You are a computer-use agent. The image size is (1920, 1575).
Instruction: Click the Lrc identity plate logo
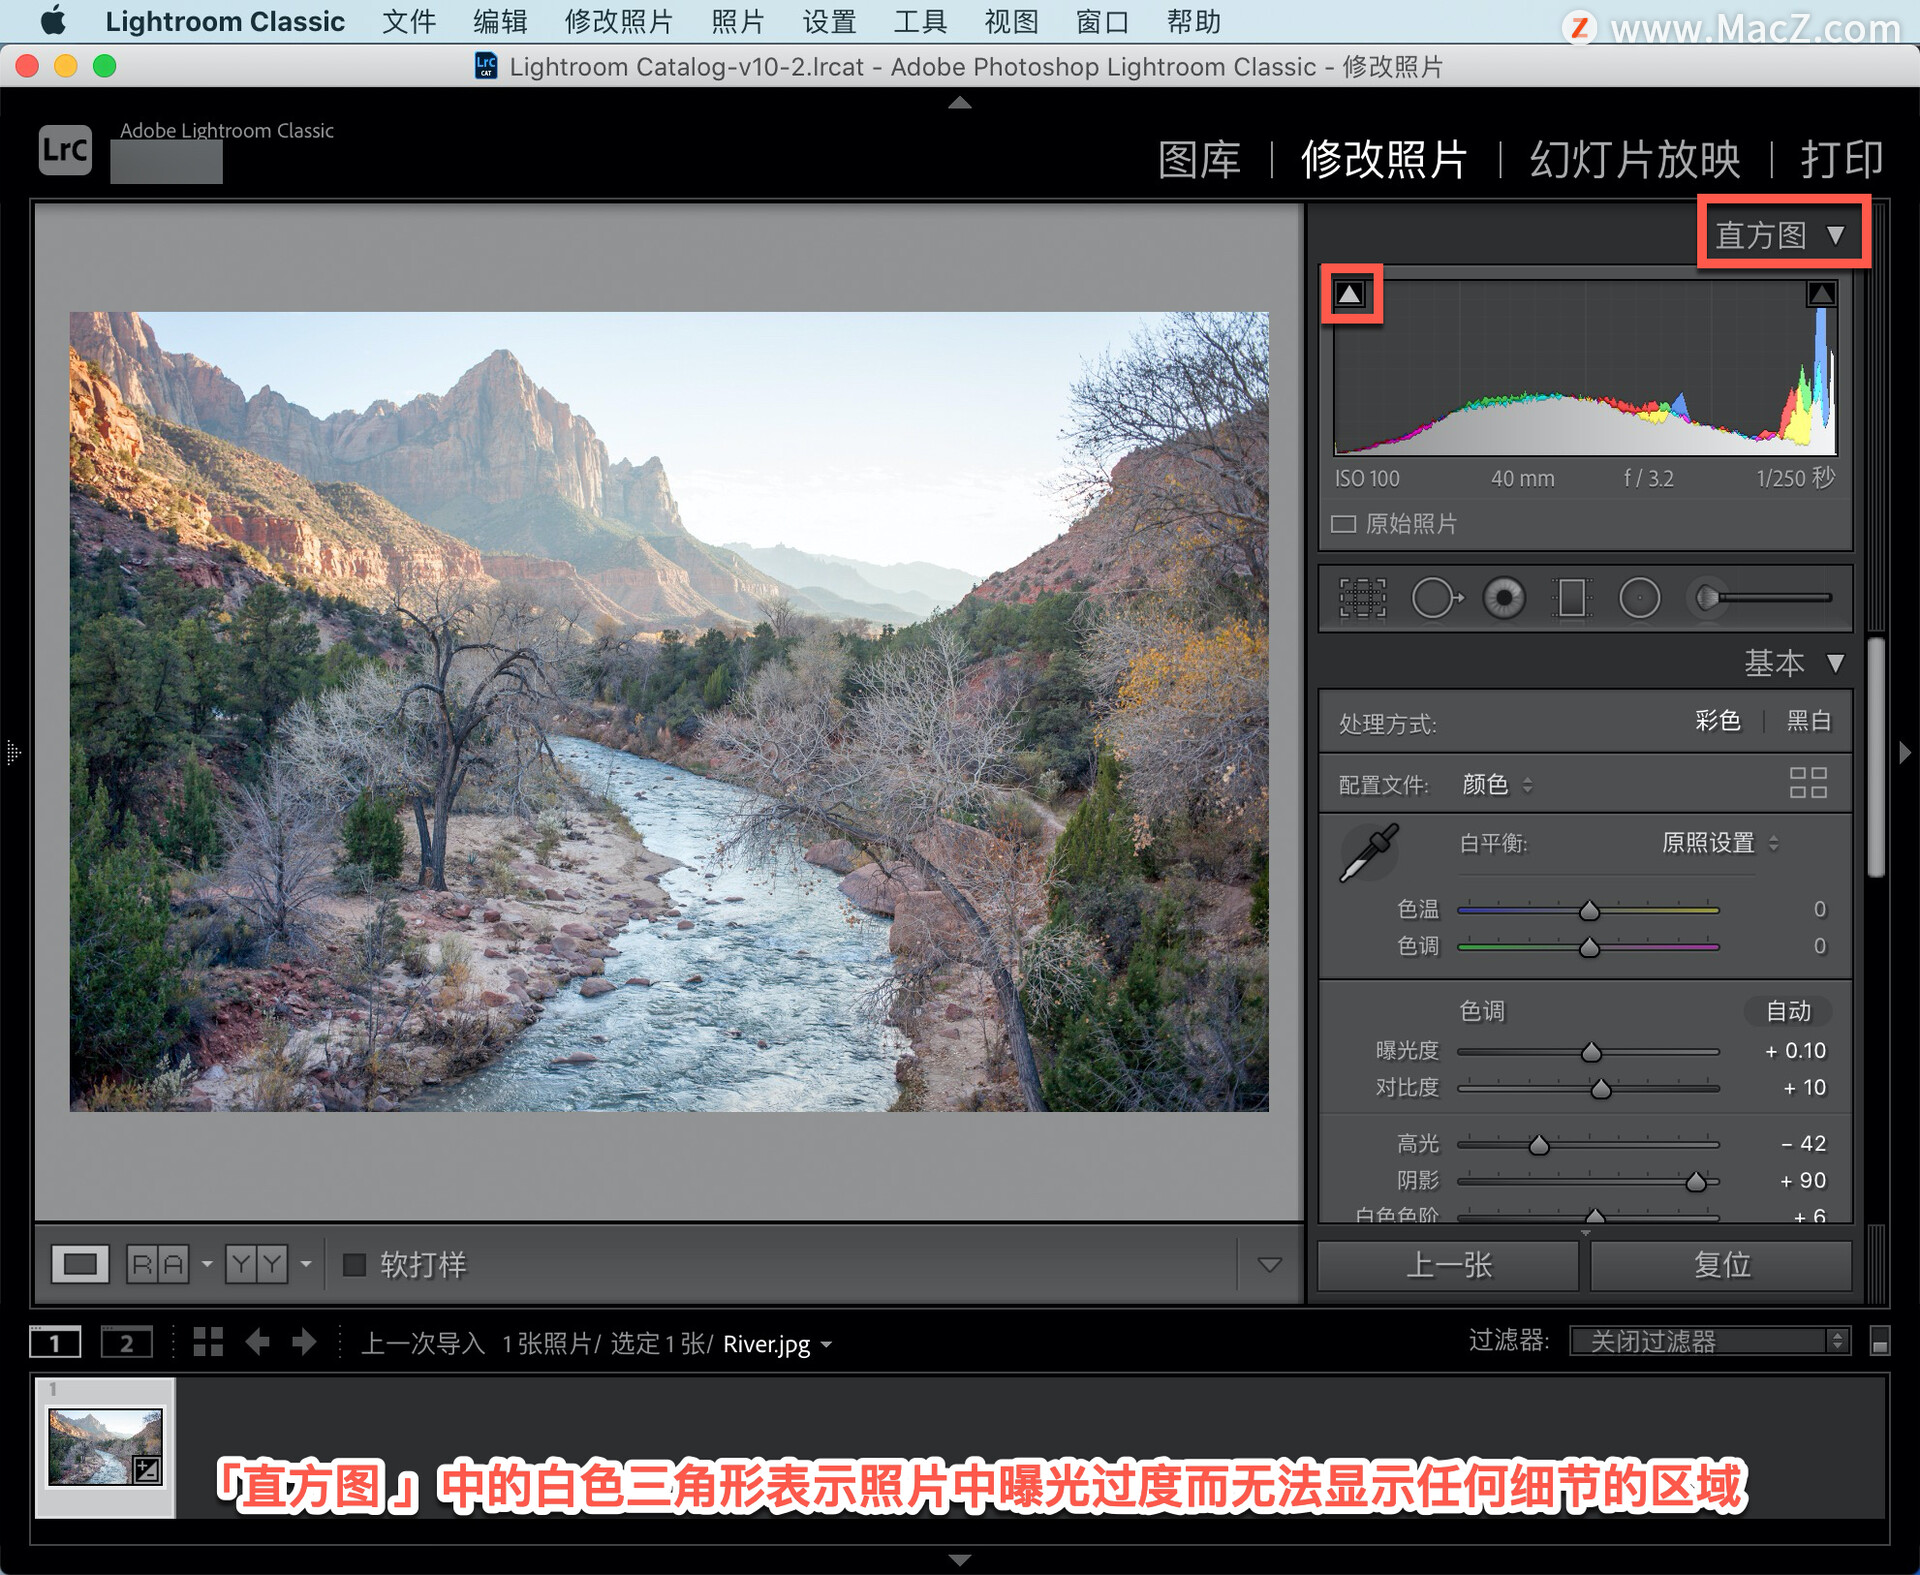(66, 150)
